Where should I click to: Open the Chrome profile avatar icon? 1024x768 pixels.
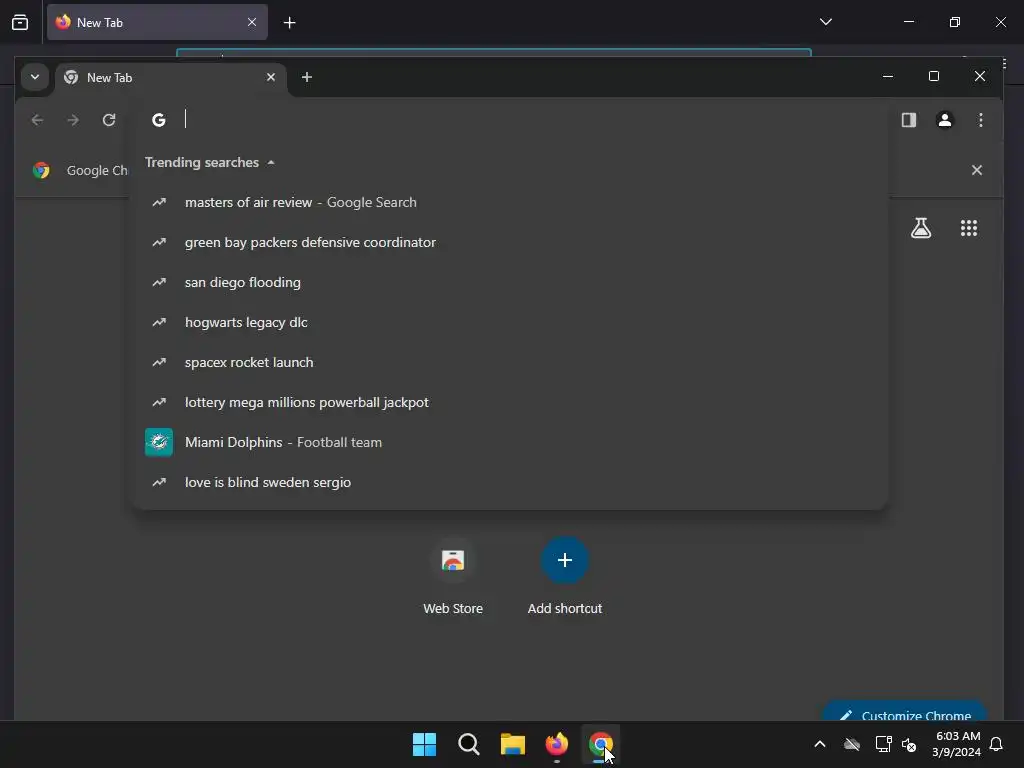pos(944,120)
